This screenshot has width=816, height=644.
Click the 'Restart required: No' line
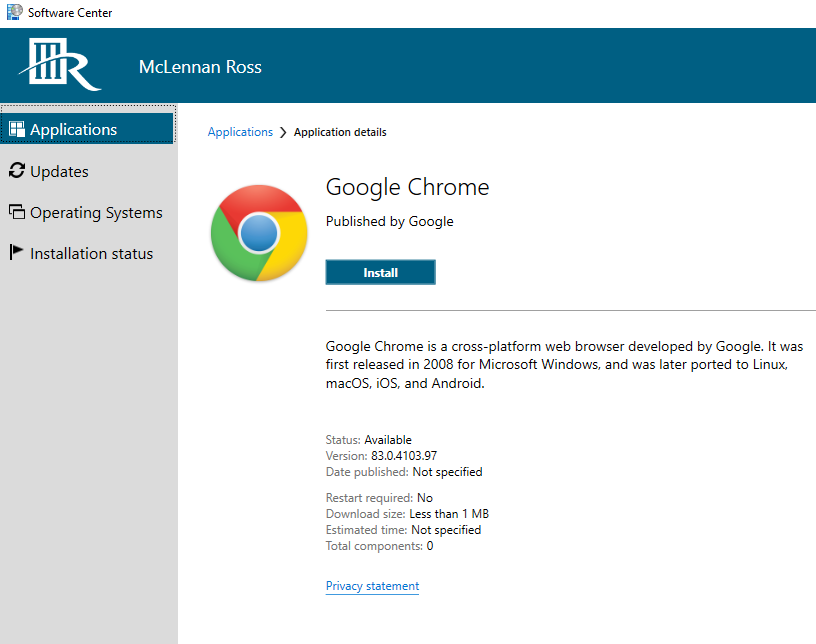click(x=379, y=498)
